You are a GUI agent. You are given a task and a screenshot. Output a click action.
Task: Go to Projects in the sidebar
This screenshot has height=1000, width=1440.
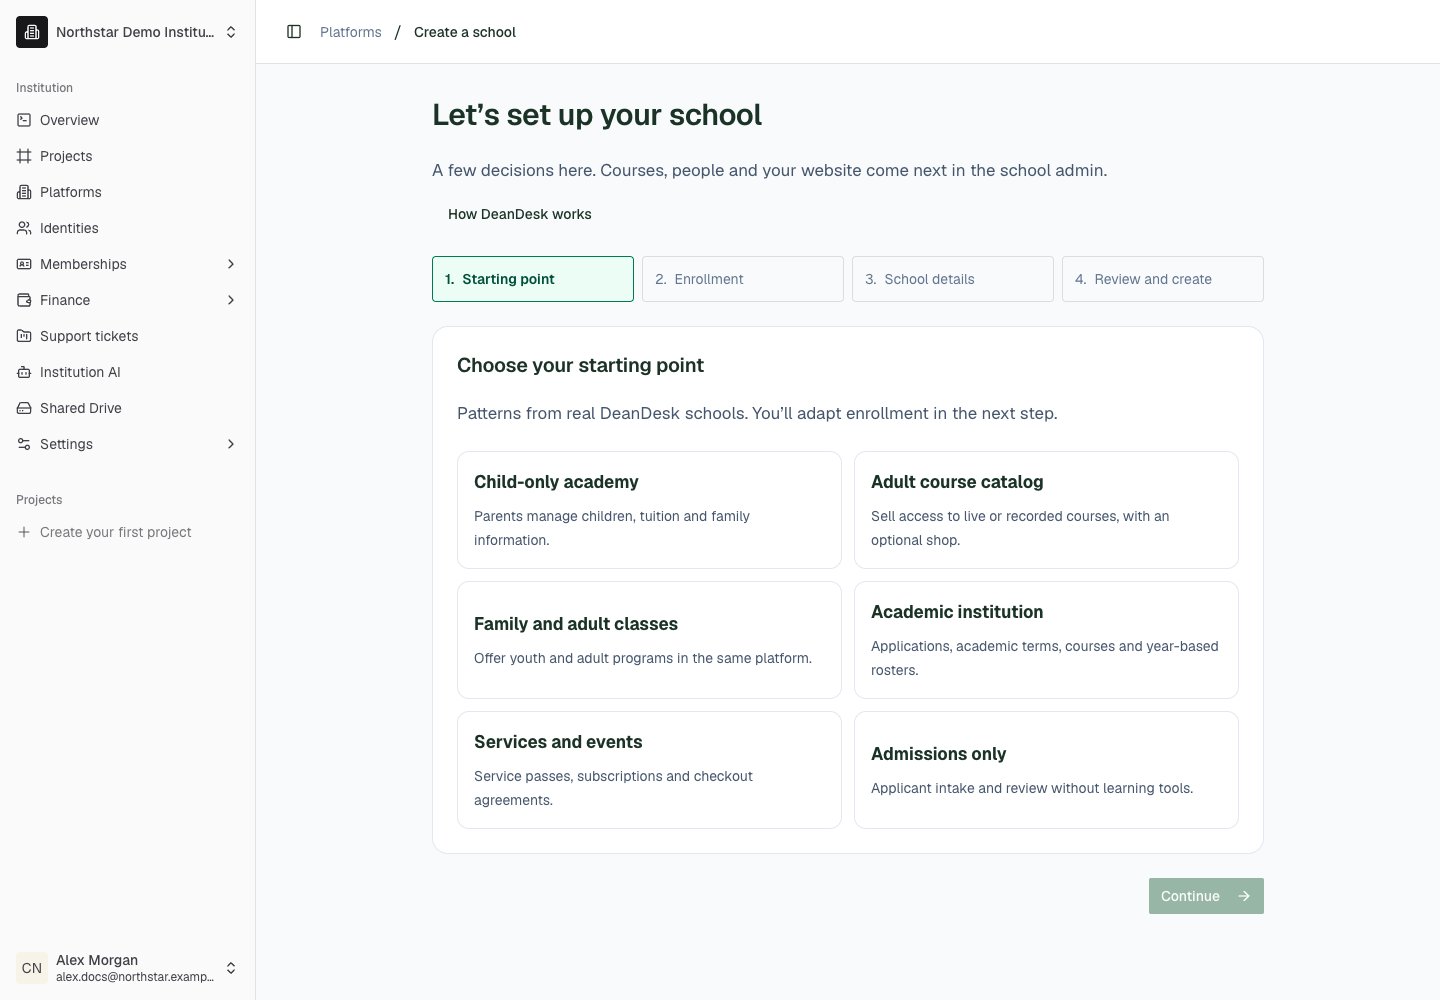tap(128, 156)
